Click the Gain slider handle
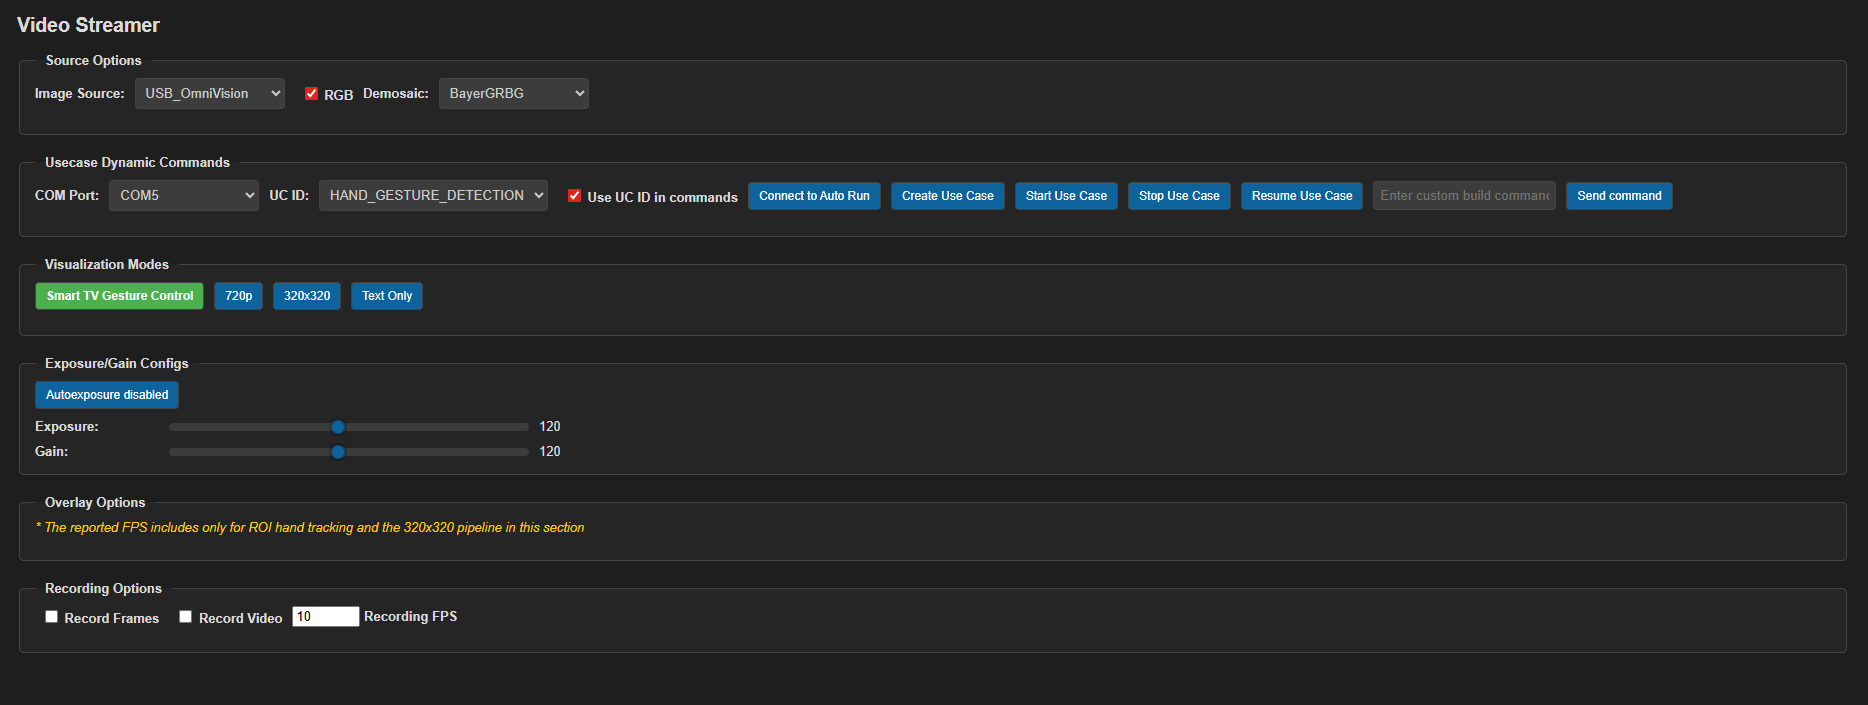This screenshot has height=705, width=1868. click(338, 452)
